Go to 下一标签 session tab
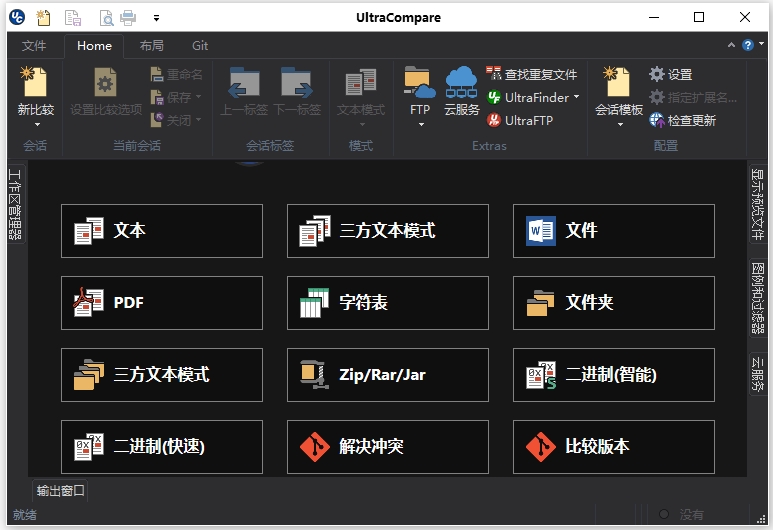This screenshot has width=773, height=530. tap(297, 92)
